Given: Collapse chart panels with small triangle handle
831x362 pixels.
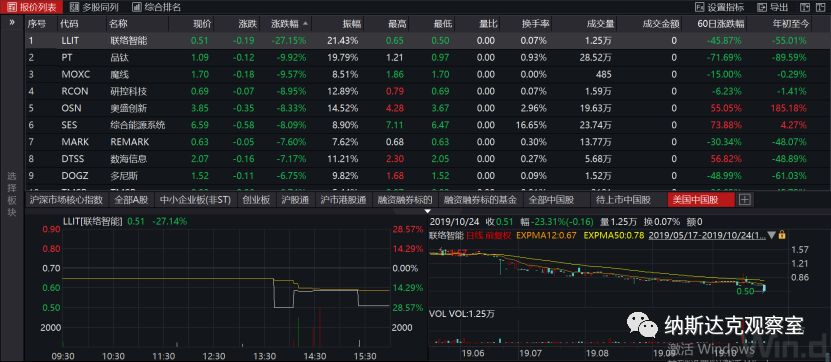Looking at the screenshot, I should click(428, 211).
